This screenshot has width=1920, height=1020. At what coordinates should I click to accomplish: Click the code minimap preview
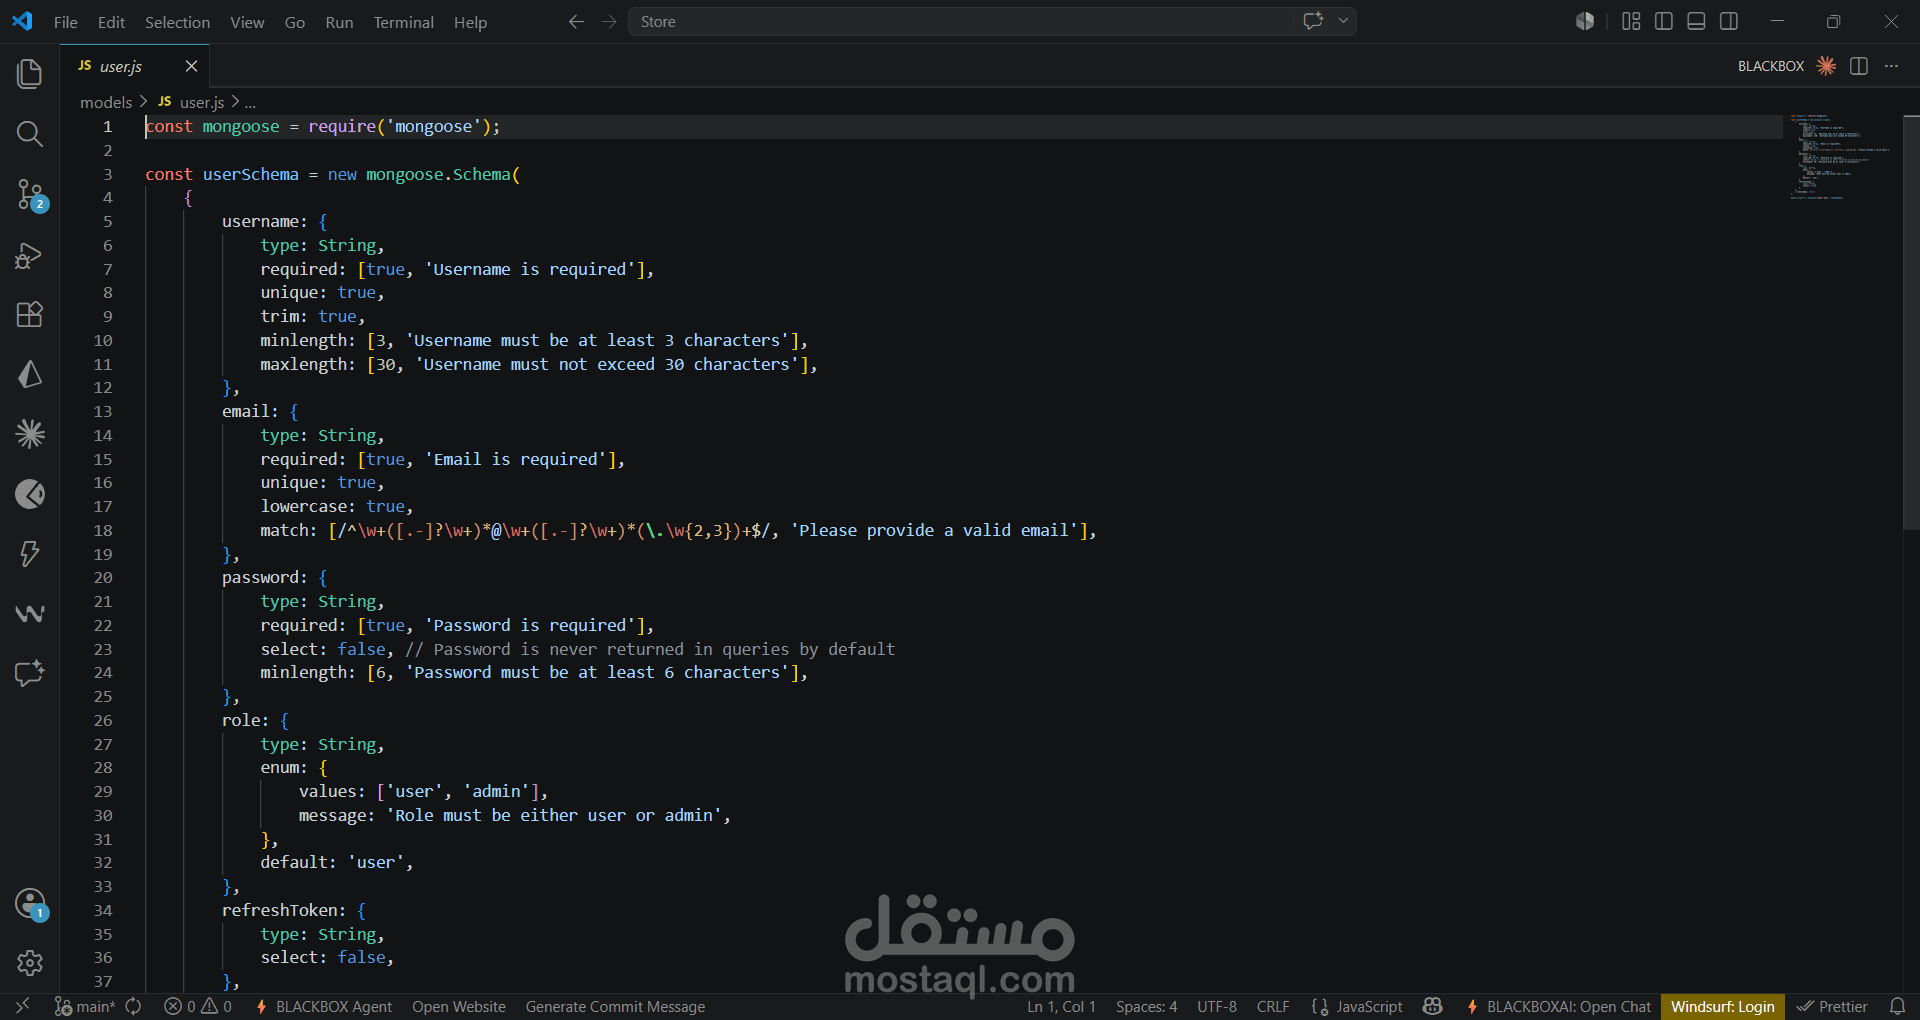point(1840,157)
